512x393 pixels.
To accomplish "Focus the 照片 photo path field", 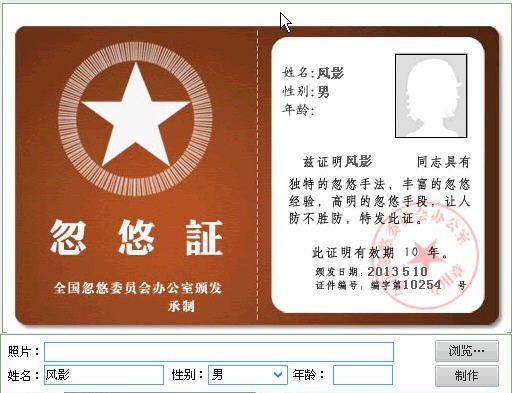I will [219, 352].
